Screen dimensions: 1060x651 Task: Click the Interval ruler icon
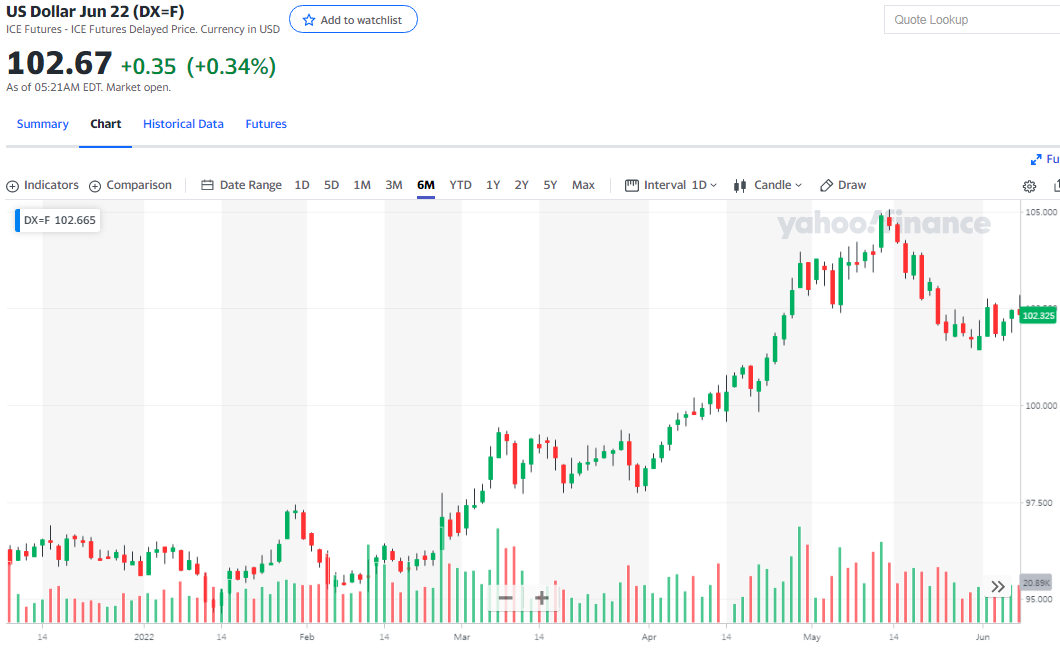(x=631, y=185)
